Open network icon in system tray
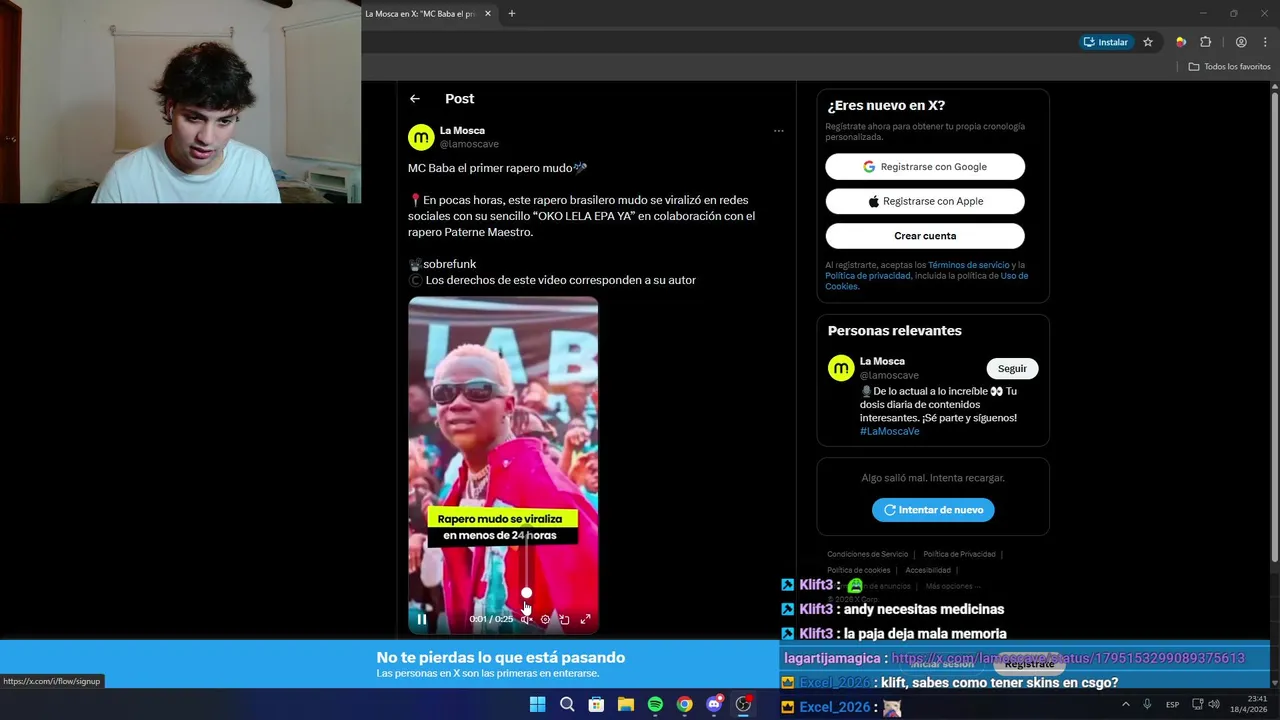 click(1197, 705)
